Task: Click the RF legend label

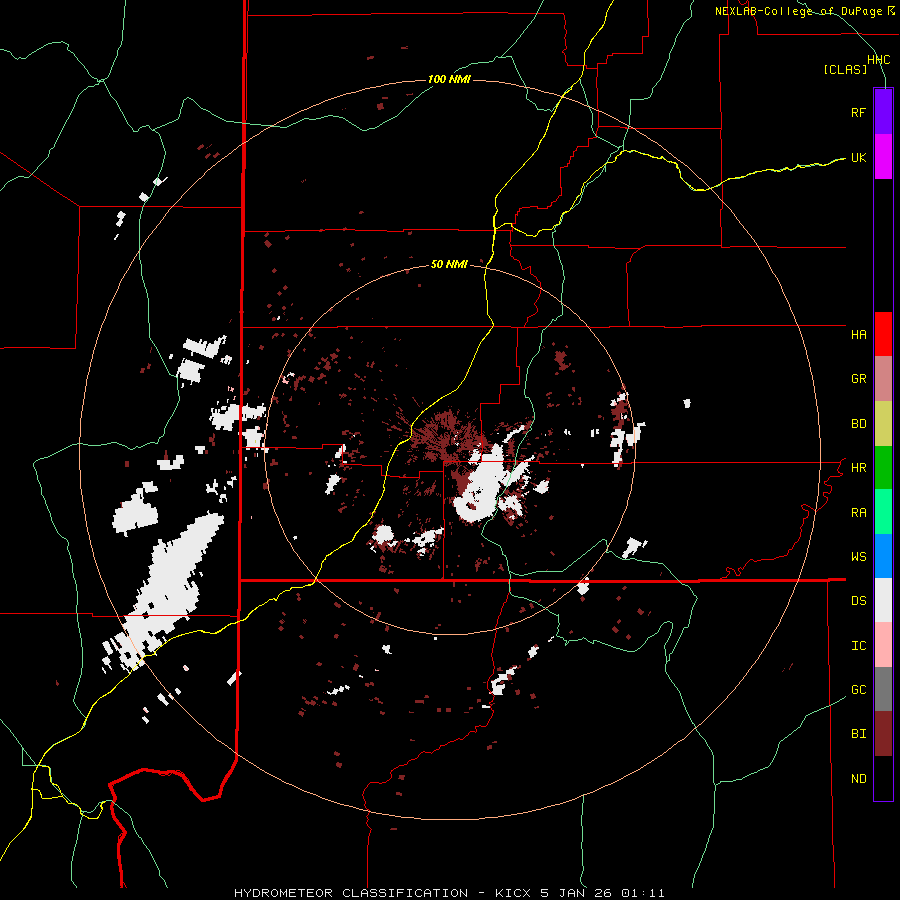Action: [858, 112]
